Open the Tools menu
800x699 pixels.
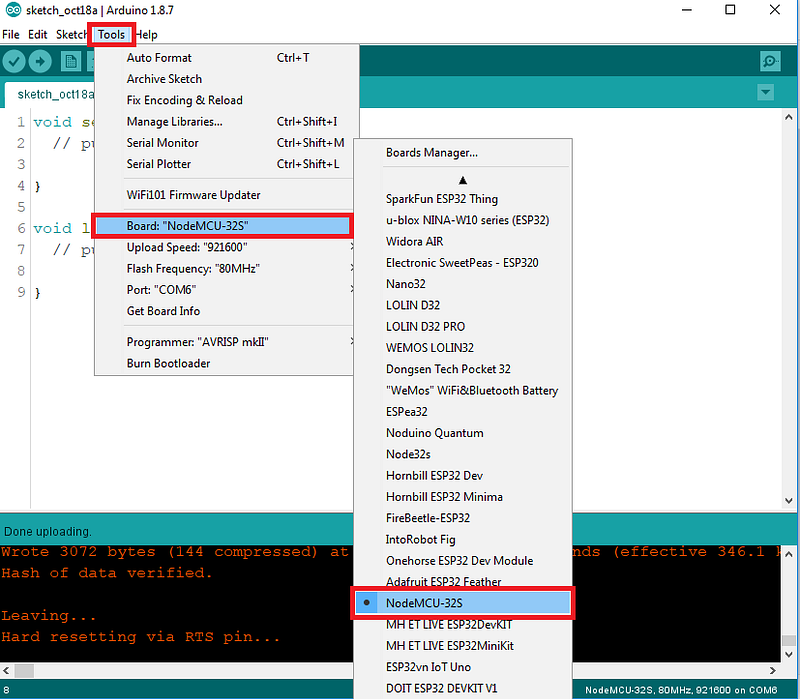111,35
